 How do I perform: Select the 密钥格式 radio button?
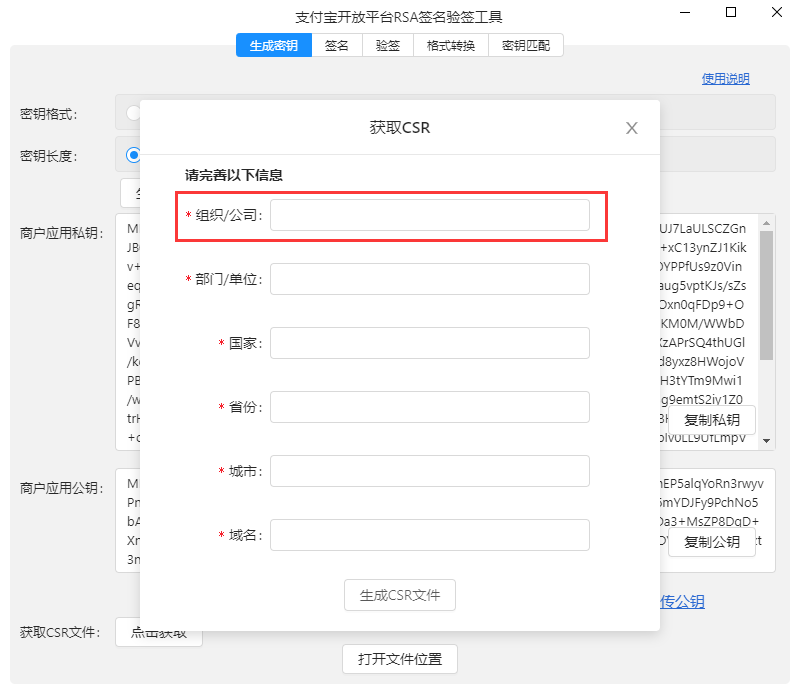133,113
